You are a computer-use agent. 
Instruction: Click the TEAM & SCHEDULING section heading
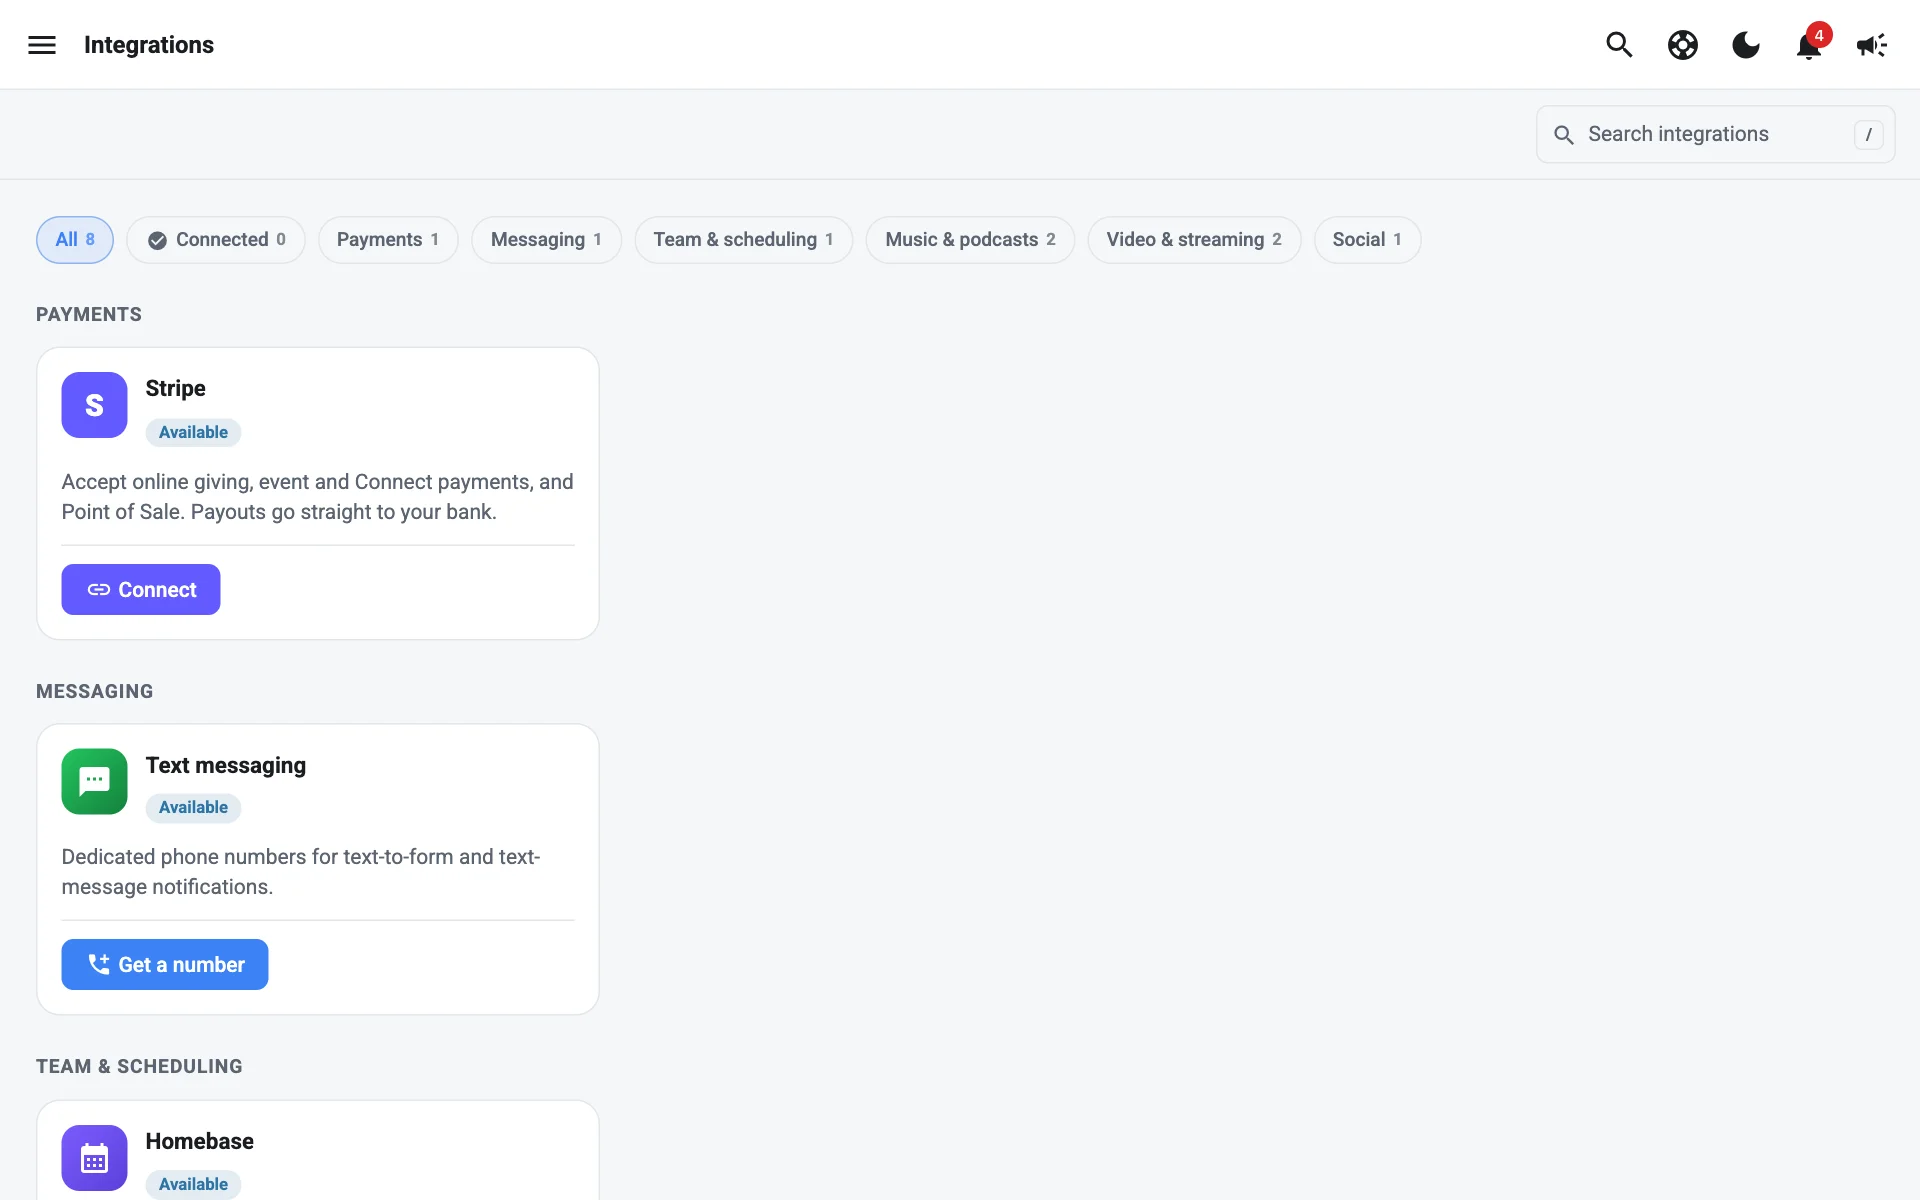point(139,1067)
